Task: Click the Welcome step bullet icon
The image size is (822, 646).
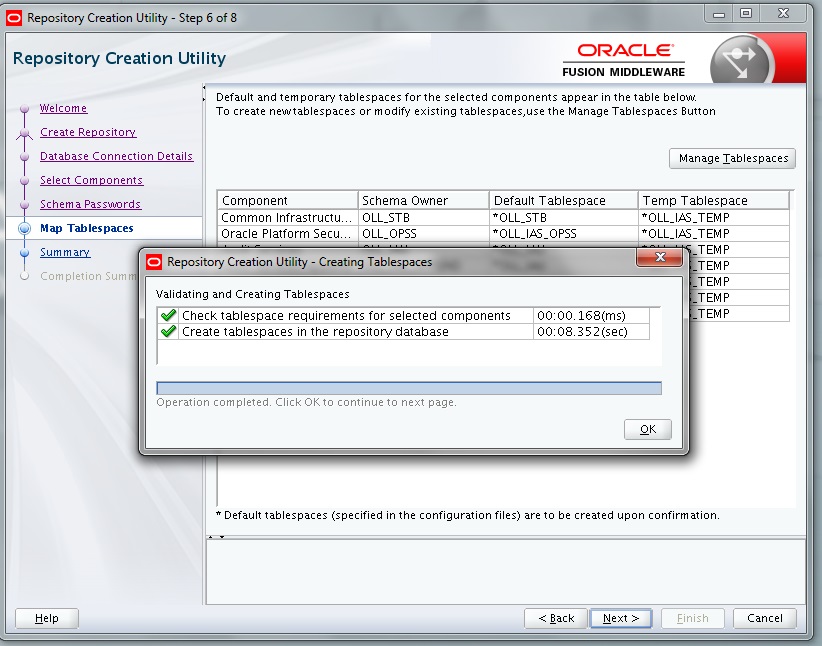Action: pyautogui.click(x=24, y=109)
